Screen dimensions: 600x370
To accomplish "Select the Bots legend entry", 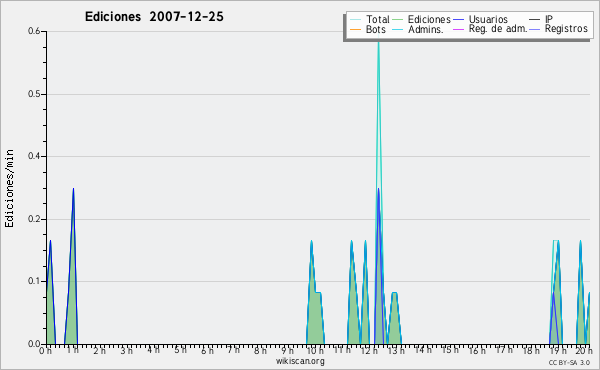I will pos(368,29).
